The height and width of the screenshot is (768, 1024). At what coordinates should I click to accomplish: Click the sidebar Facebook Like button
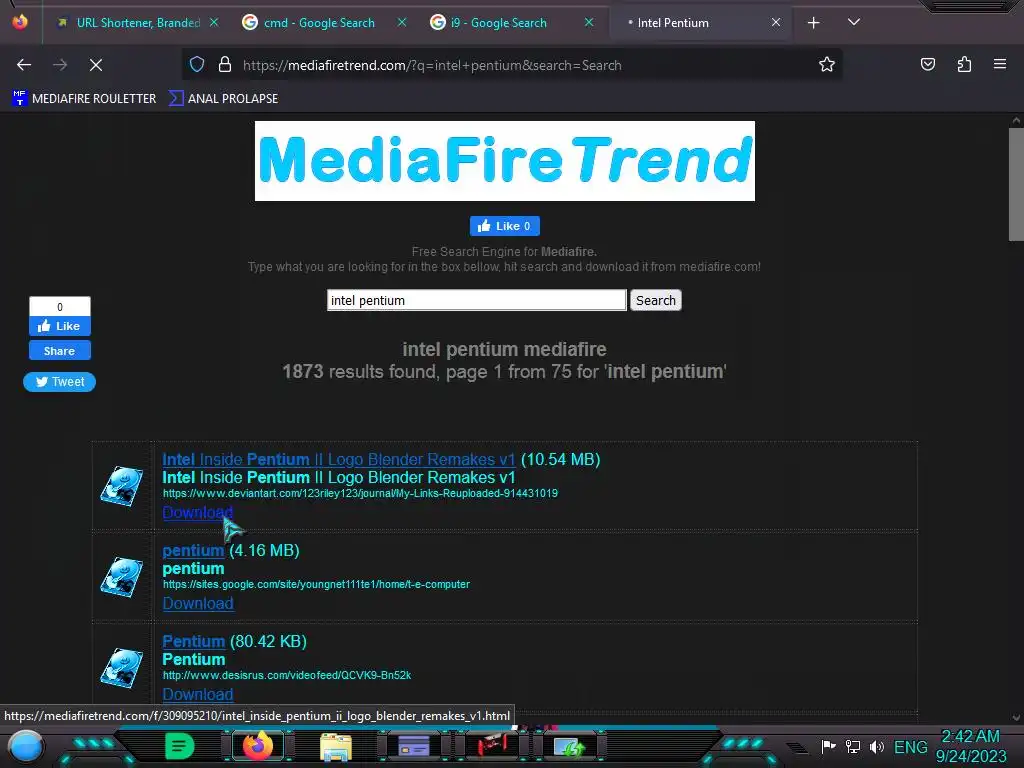click(59, 326)
